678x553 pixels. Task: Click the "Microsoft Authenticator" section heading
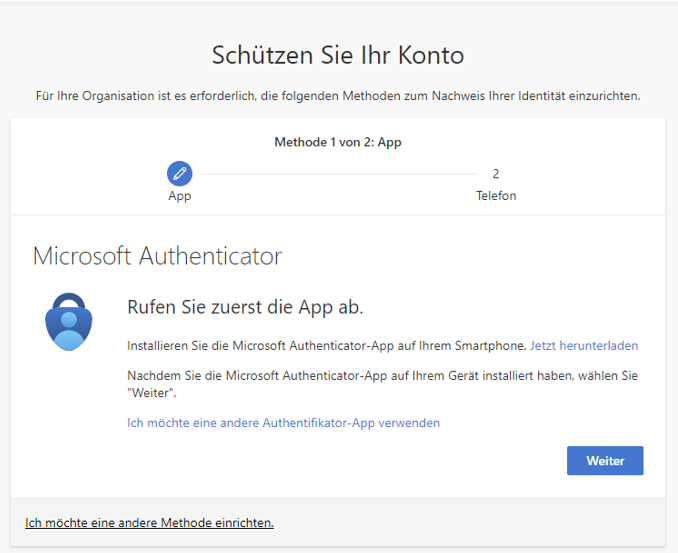coord(158,256)
